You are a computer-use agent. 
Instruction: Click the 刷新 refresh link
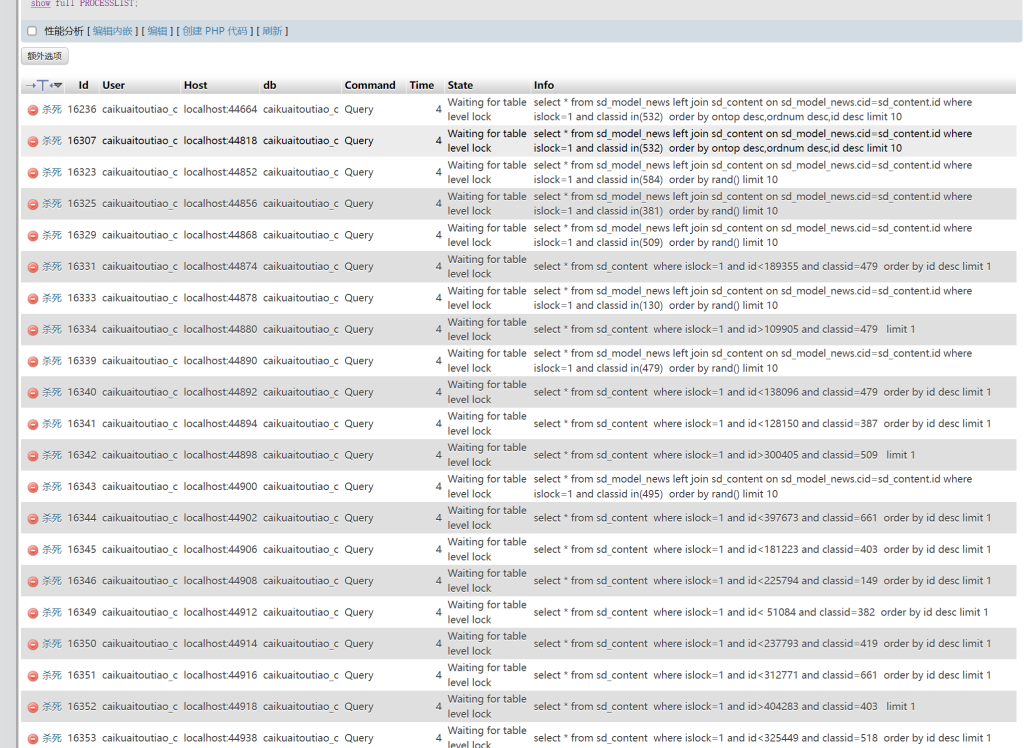tap(272, 31)
